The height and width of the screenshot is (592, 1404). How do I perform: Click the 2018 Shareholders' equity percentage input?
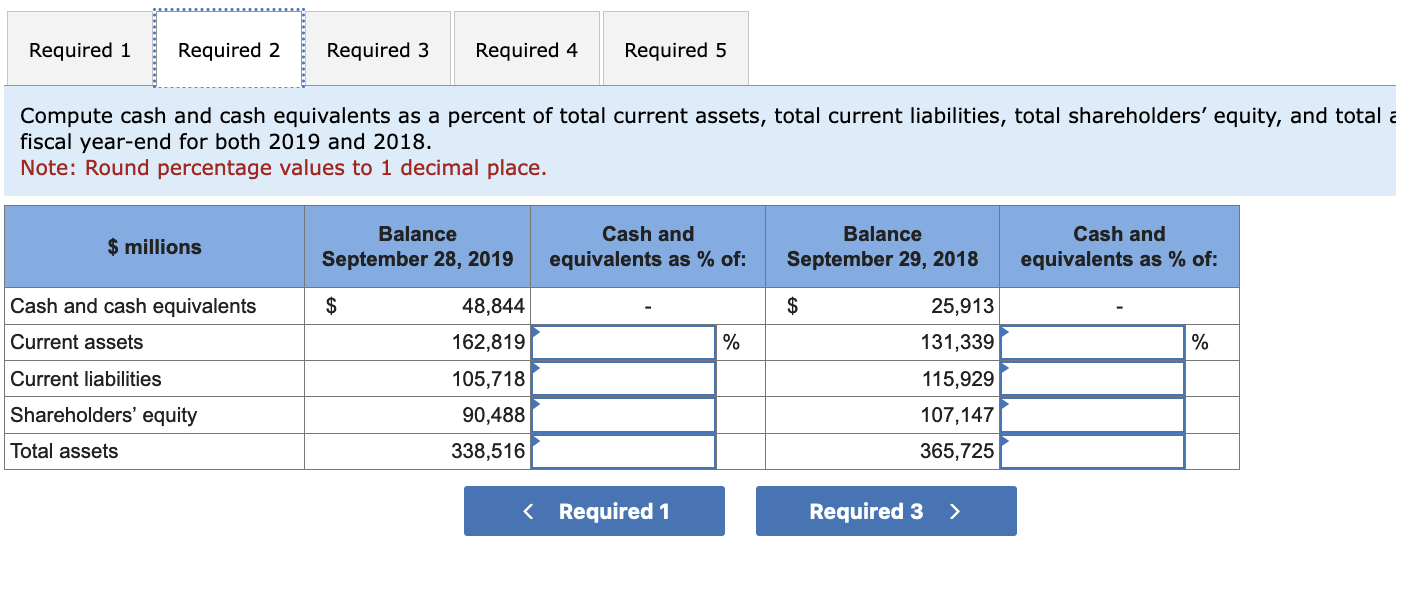[1092, 415]
